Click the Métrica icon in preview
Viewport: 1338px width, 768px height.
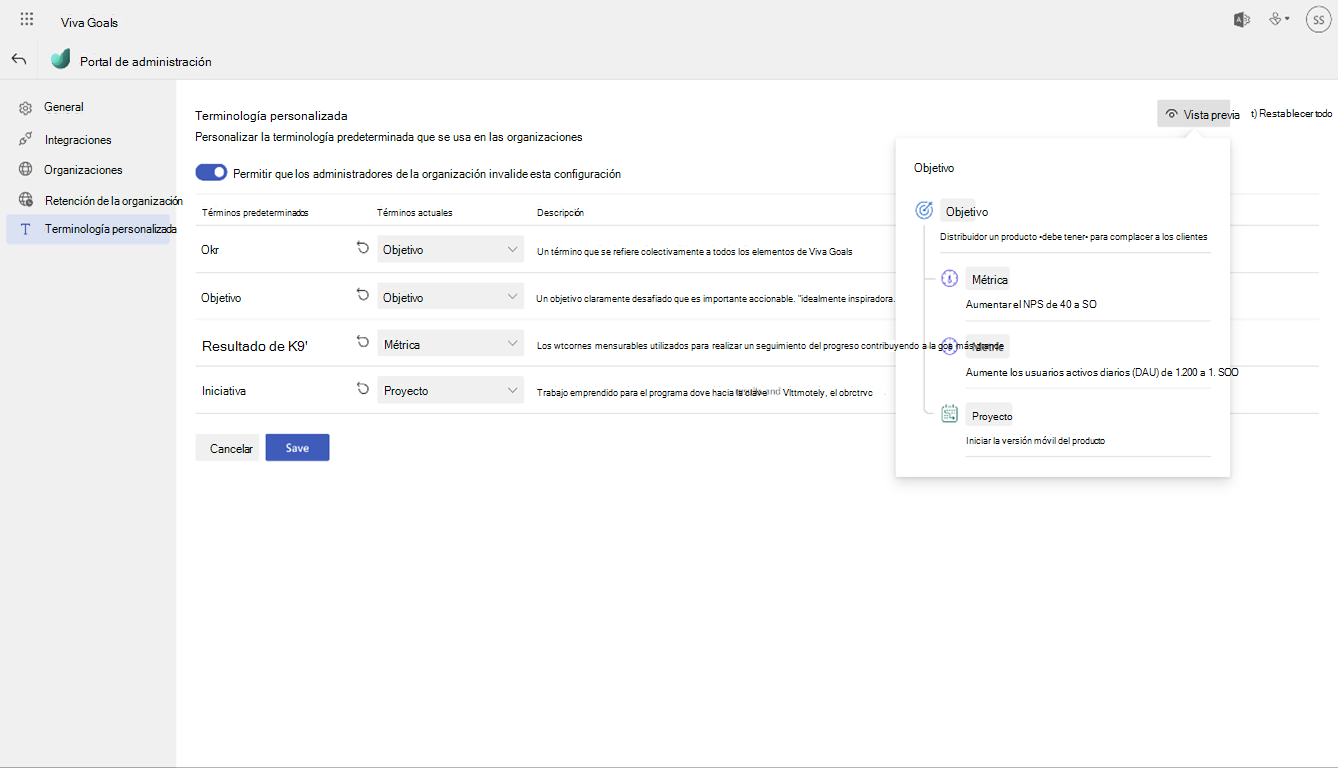pyautogui.click(x=950, y=278)
